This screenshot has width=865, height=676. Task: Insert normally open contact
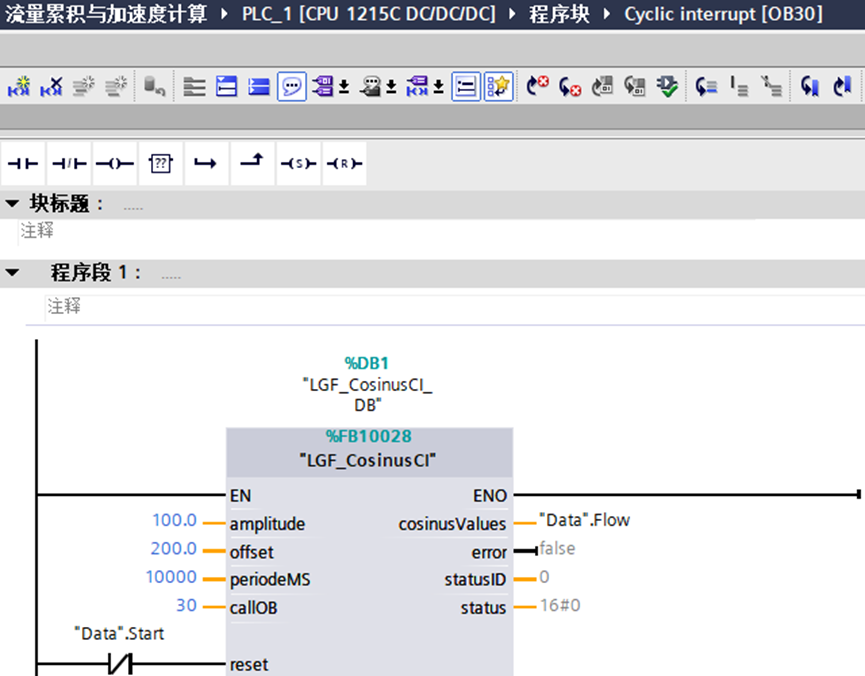tap(23, 163)
